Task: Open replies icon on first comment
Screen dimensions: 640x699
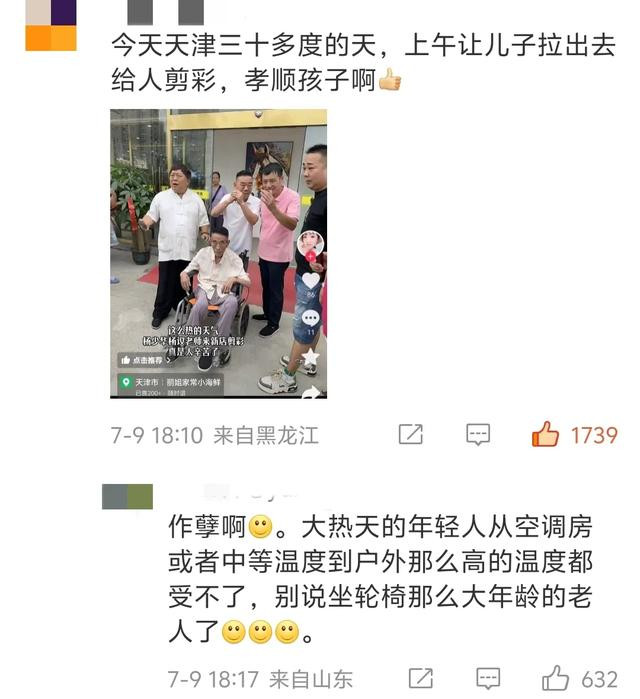Action: point(478,434)
